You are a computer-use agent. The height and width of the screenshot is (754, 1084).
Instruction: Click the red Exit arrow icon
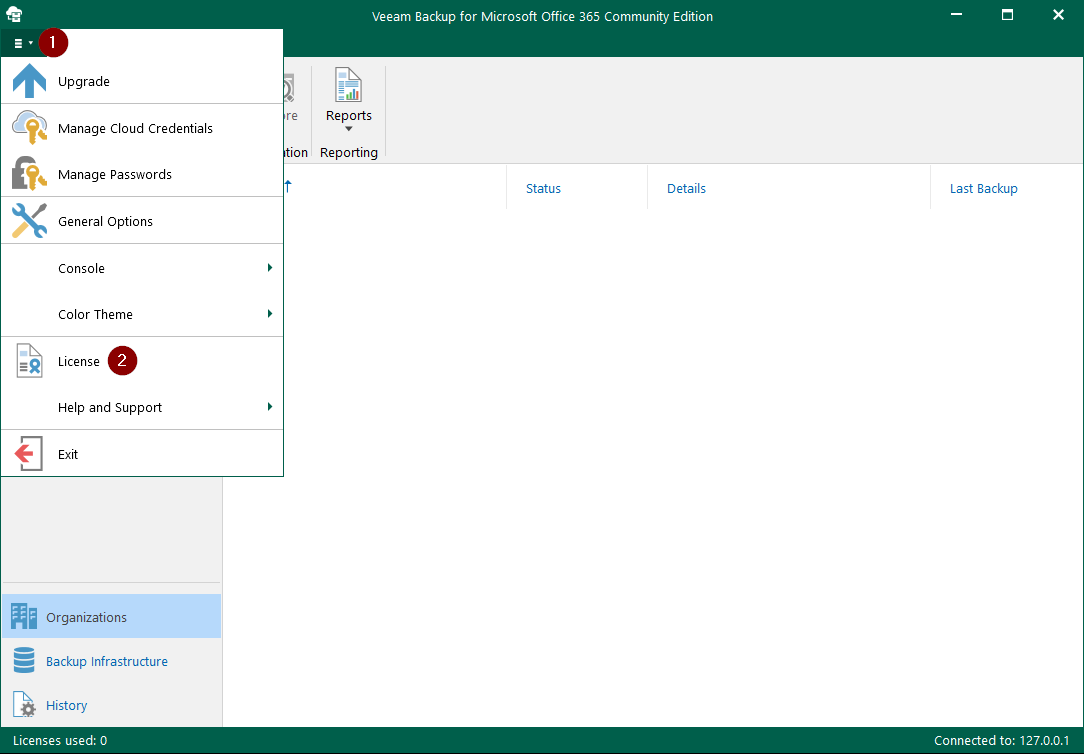[x=29, y=453]
